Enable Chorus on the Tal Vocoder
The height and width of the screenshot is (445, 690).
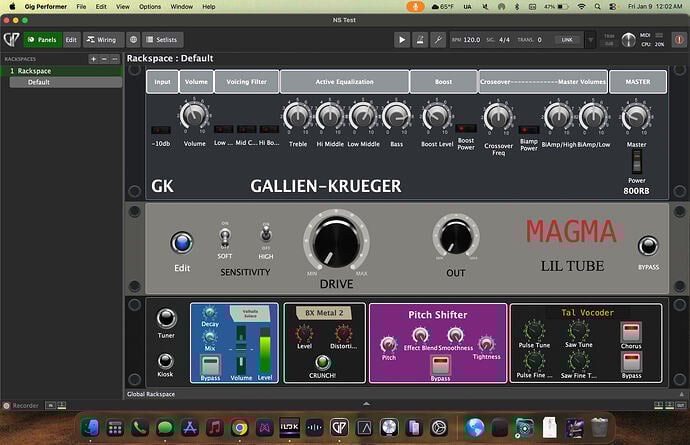[x=631, y=333]
